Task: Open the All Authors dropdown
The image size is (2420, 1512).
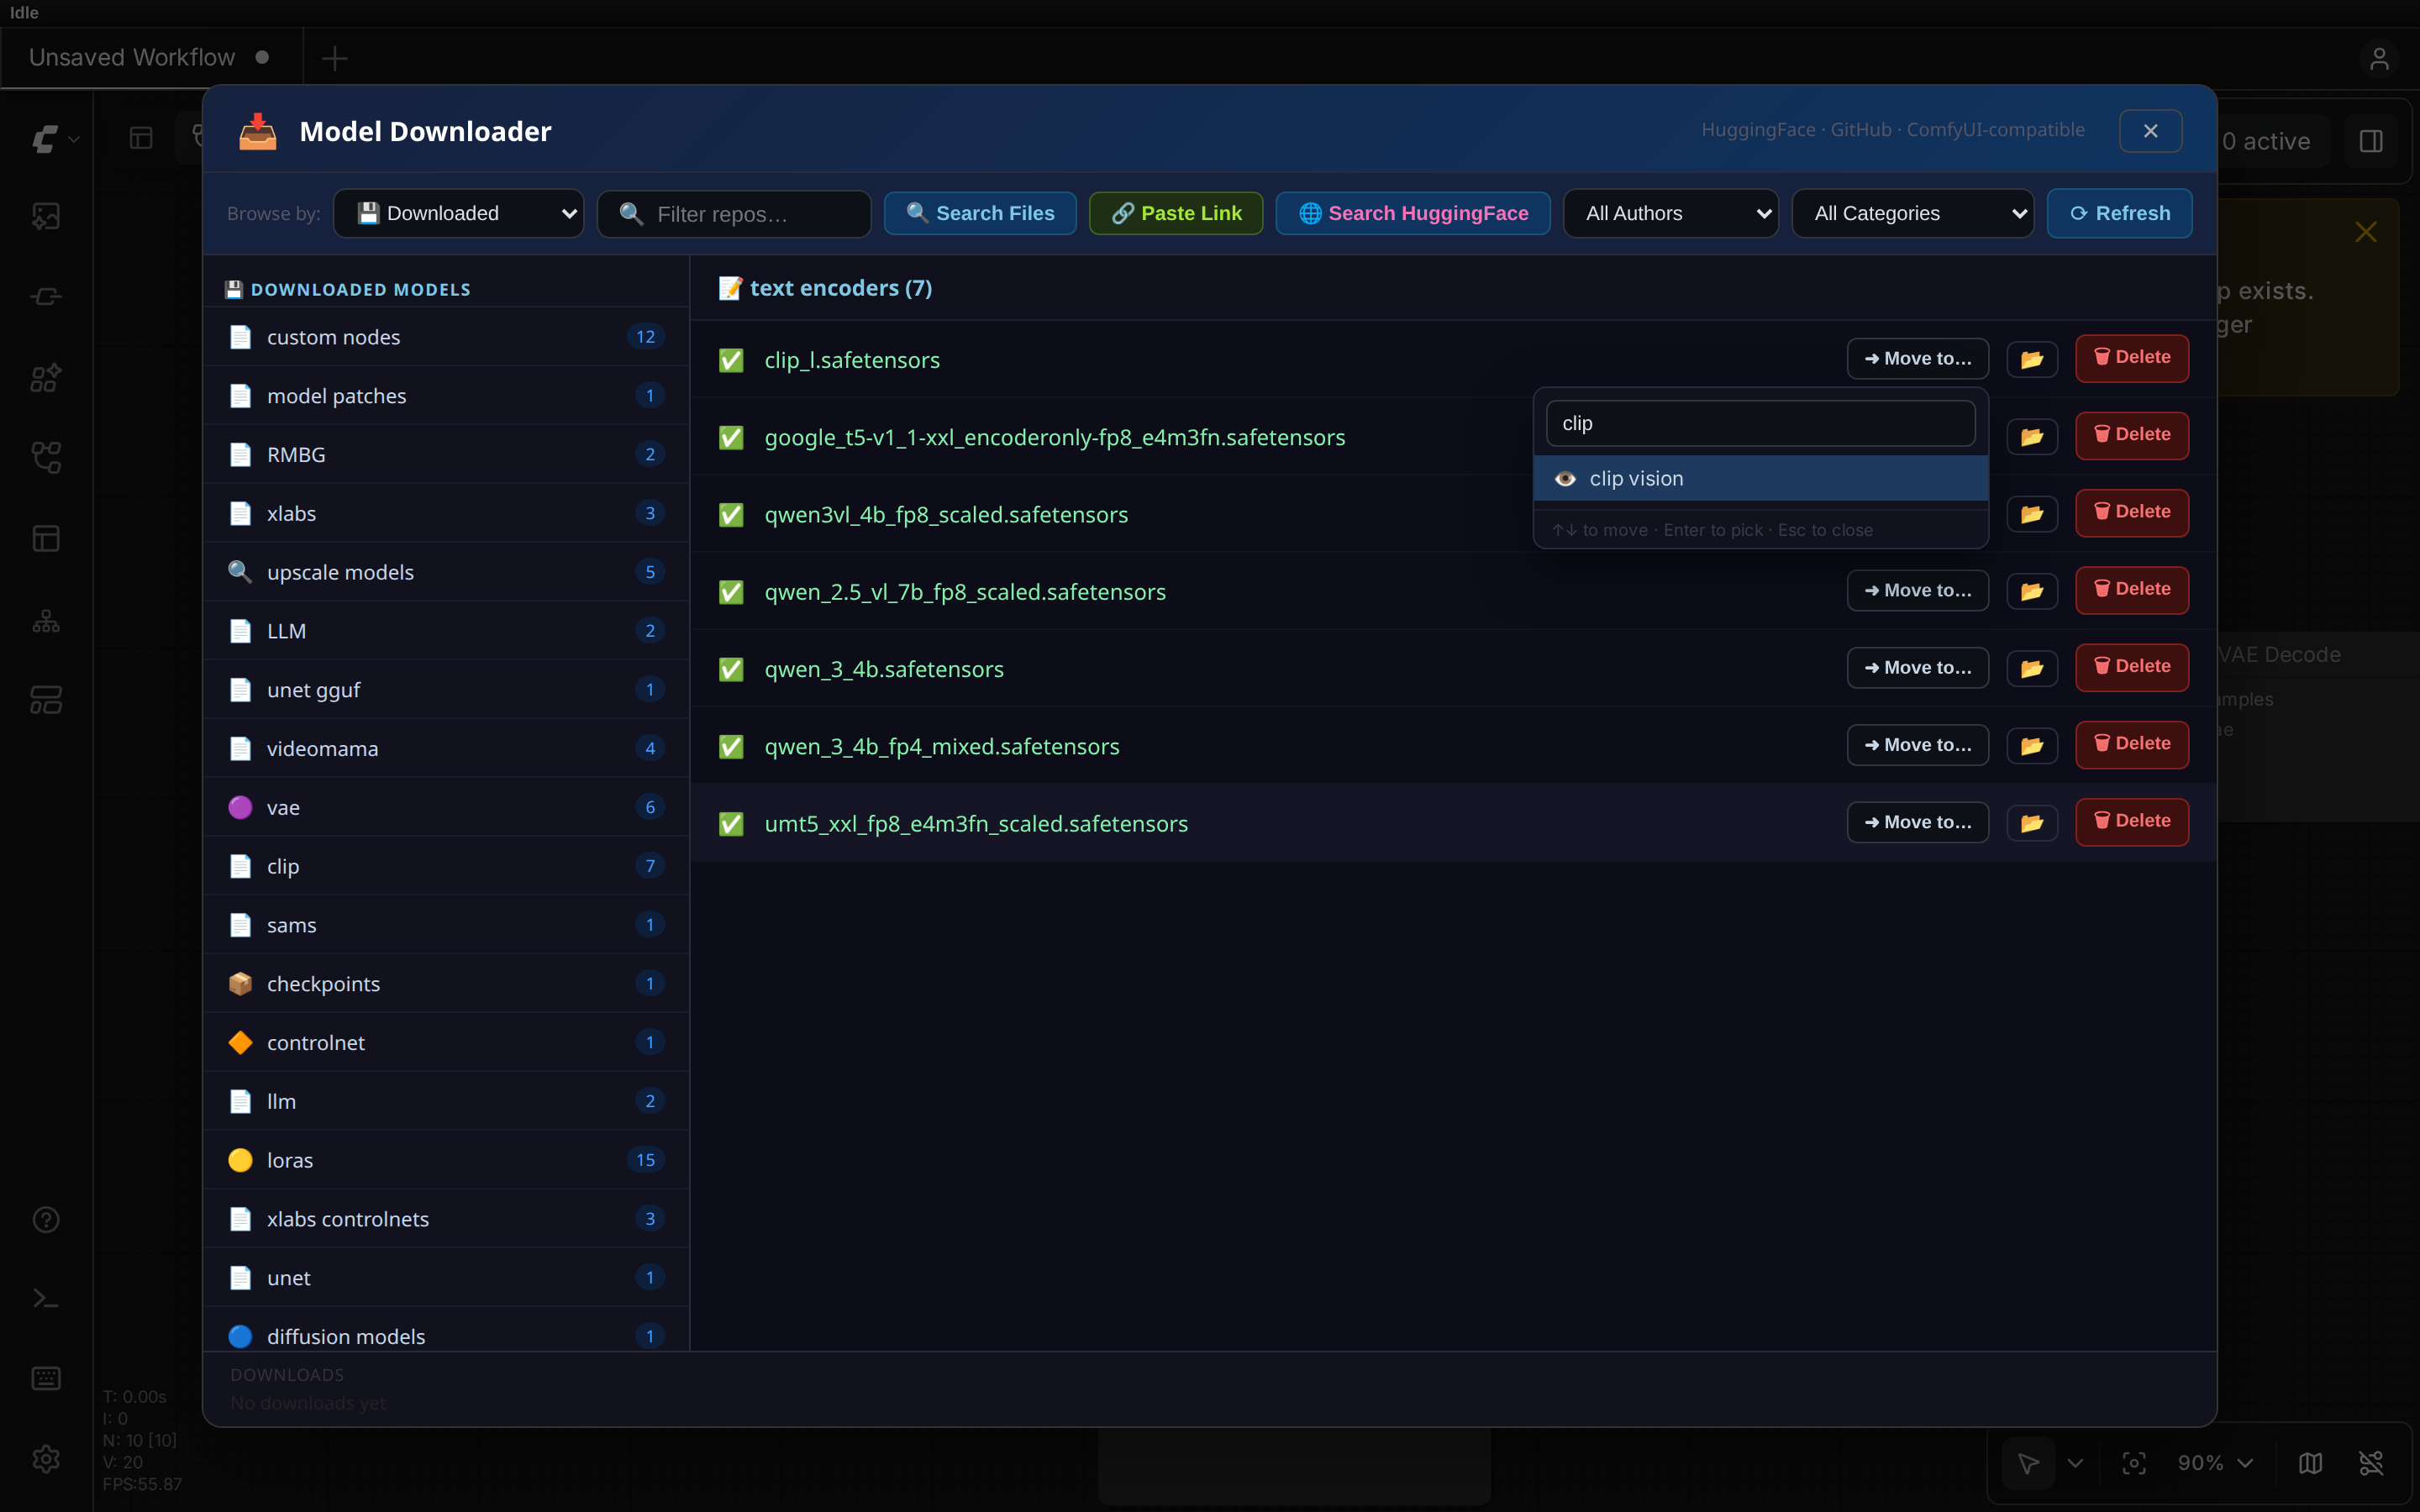Action: (x=1670, y=213)
